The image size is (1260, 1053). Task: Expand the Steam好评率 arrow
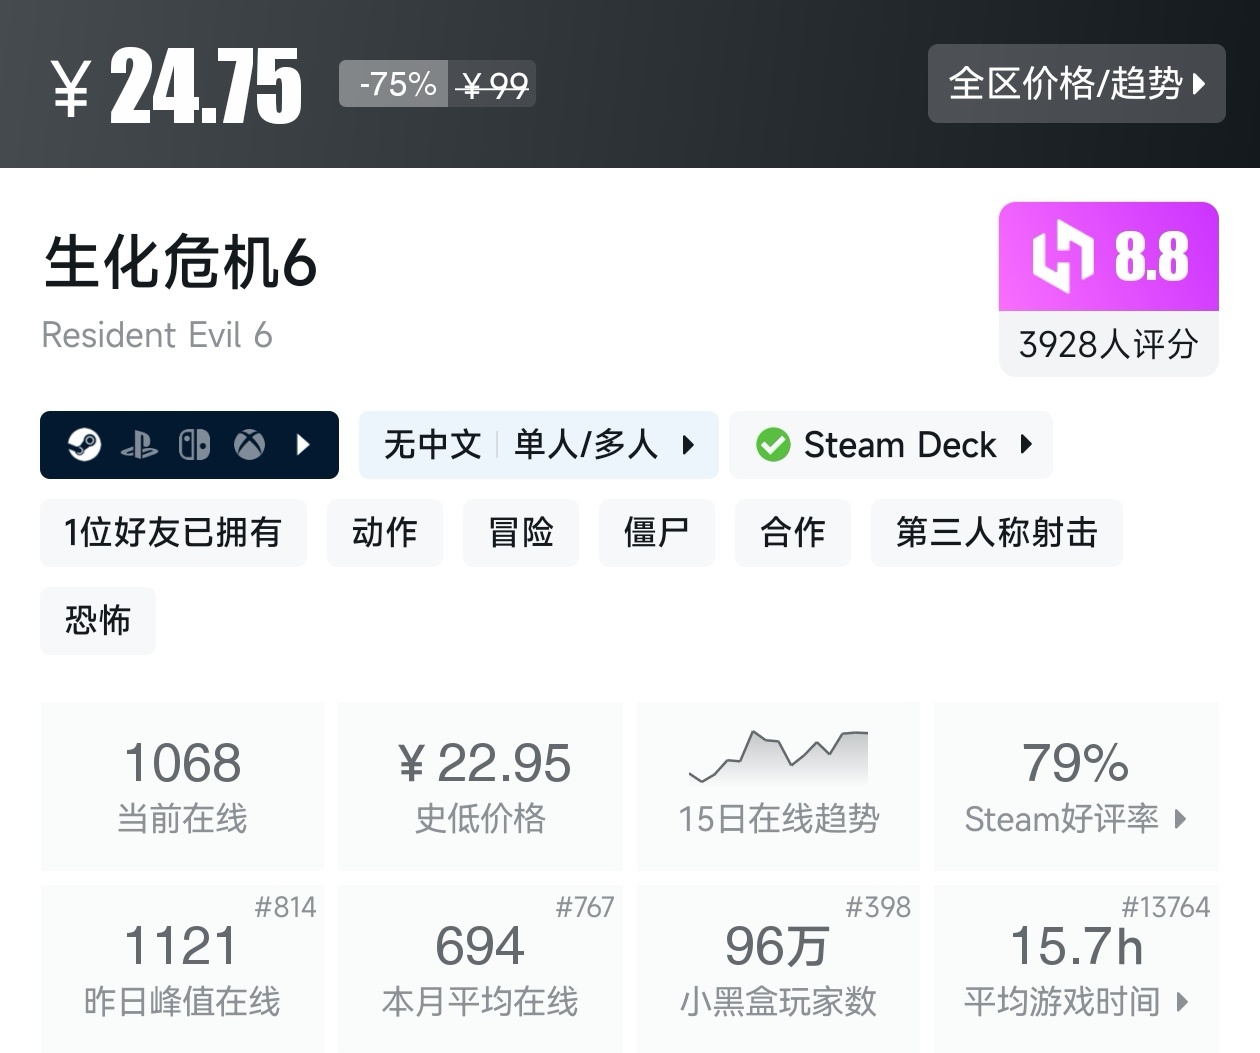(x=1181, y=819)
